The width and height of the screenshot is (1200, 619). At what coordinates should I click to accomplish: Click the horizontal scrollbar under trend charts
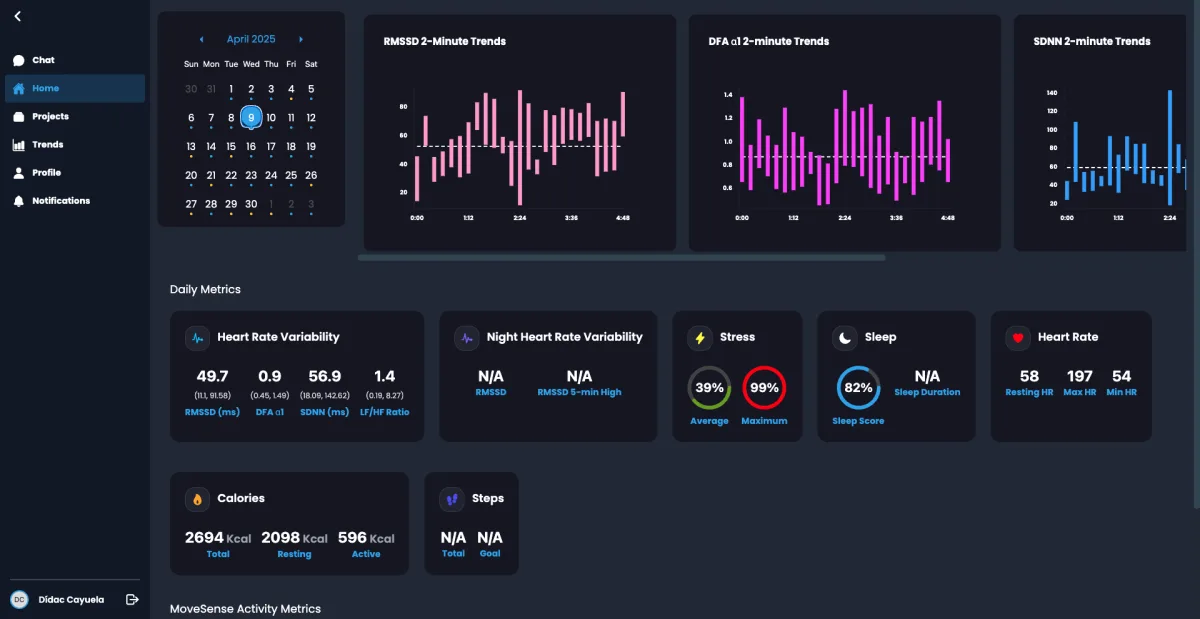(622, 257)
